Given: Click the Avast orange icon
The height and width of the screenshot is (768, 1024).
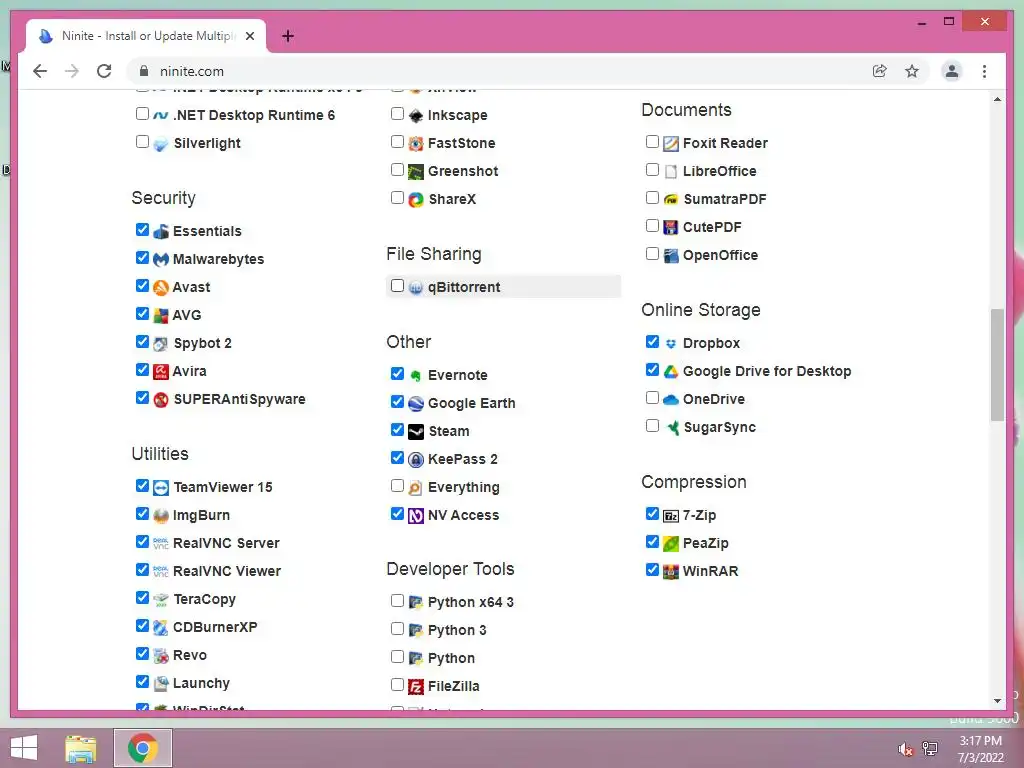Looking at the screenshot, I should (x=161, y=287).
